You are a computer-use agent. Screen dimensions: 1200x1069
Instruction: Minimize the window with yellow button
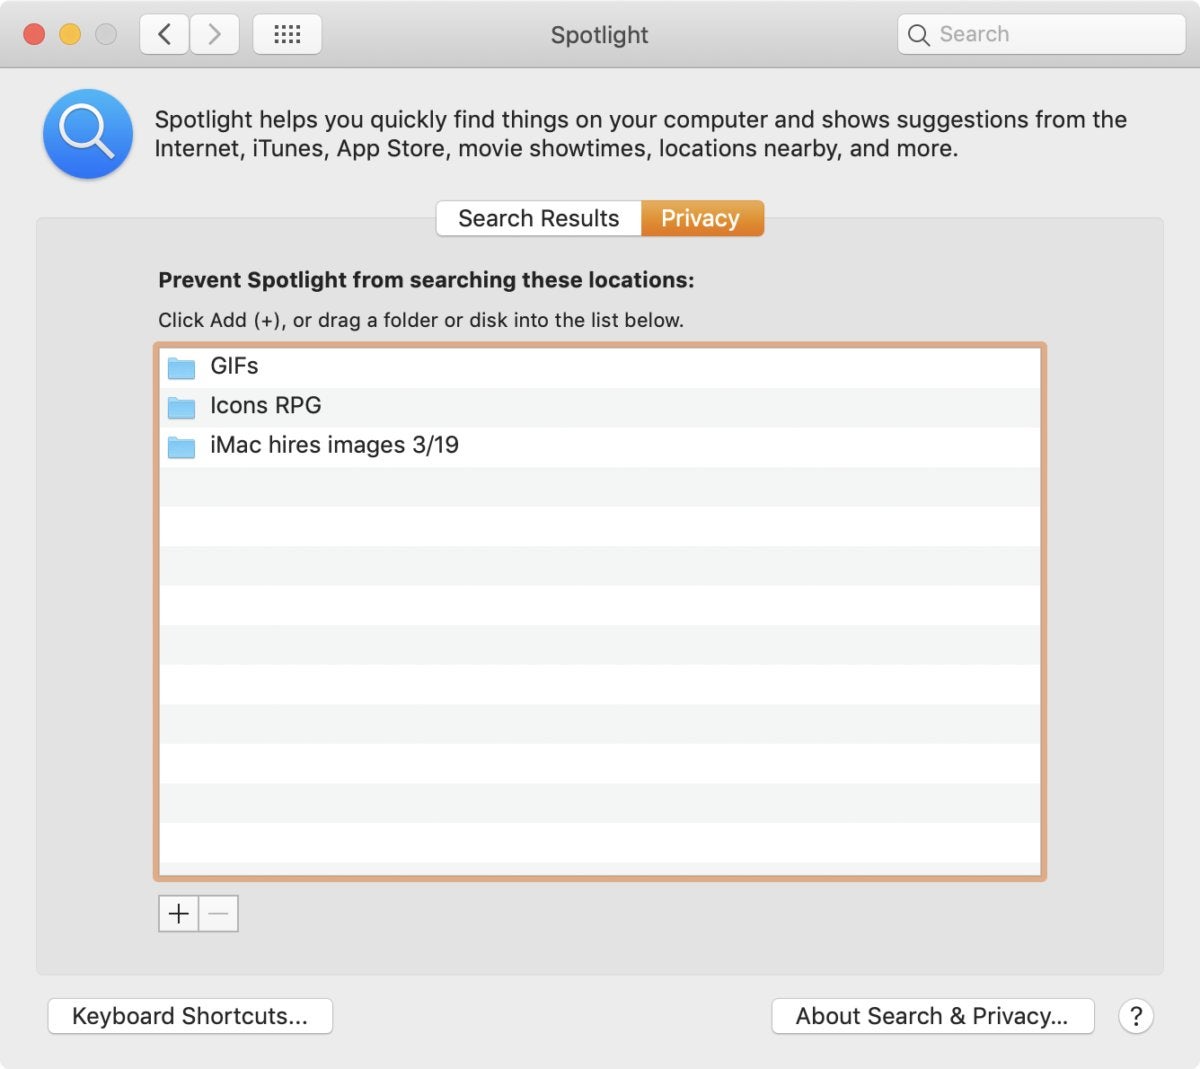[70, 35]
